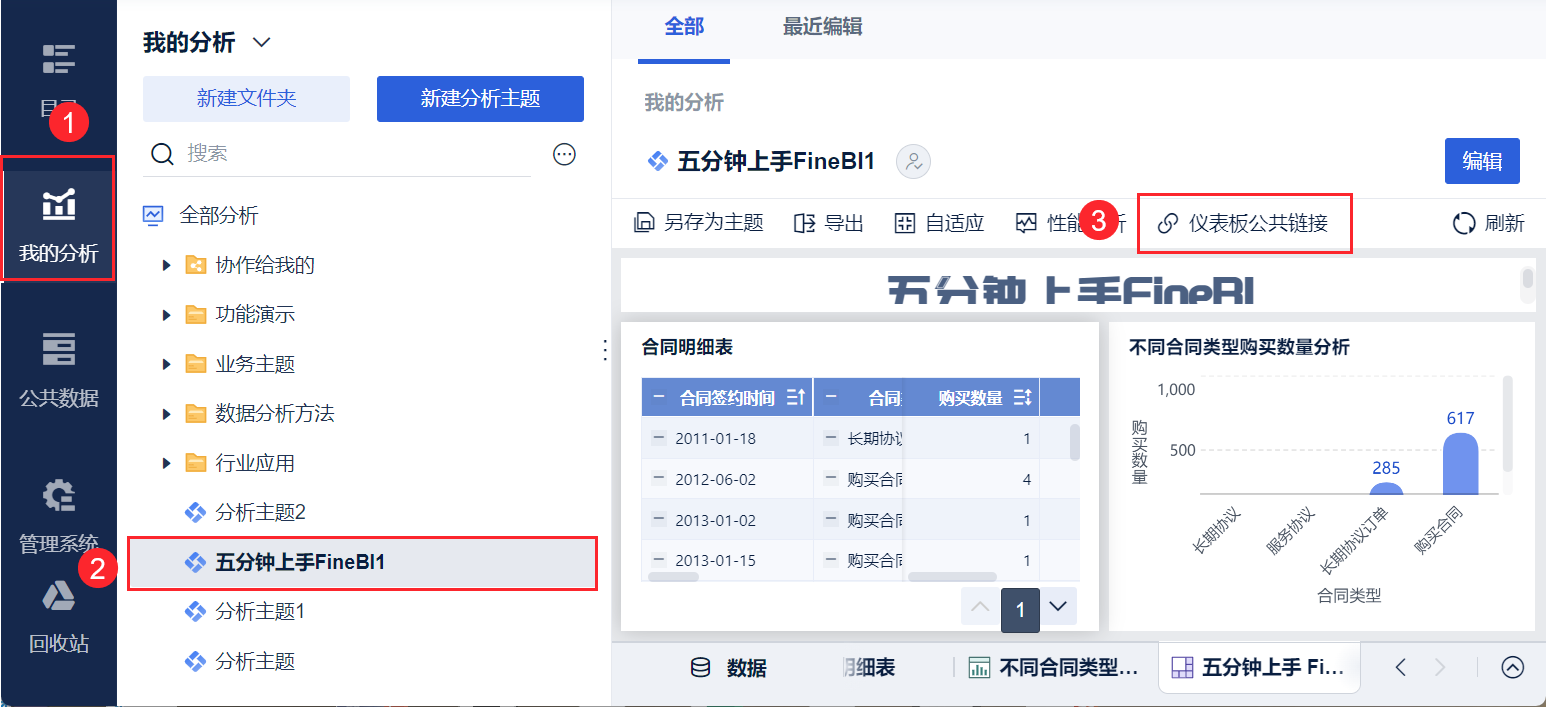Click Export (导出) in the toolbar
The height and width of the screenshot is (707, 1546).
829,223
